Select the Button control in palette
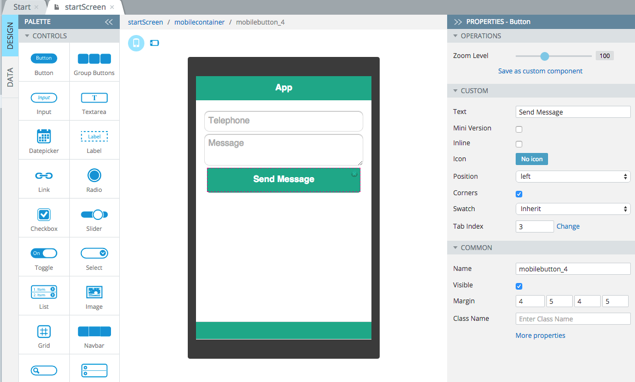Image resolution: width=635 pixels, height=382 pixels. click(44, 58)
